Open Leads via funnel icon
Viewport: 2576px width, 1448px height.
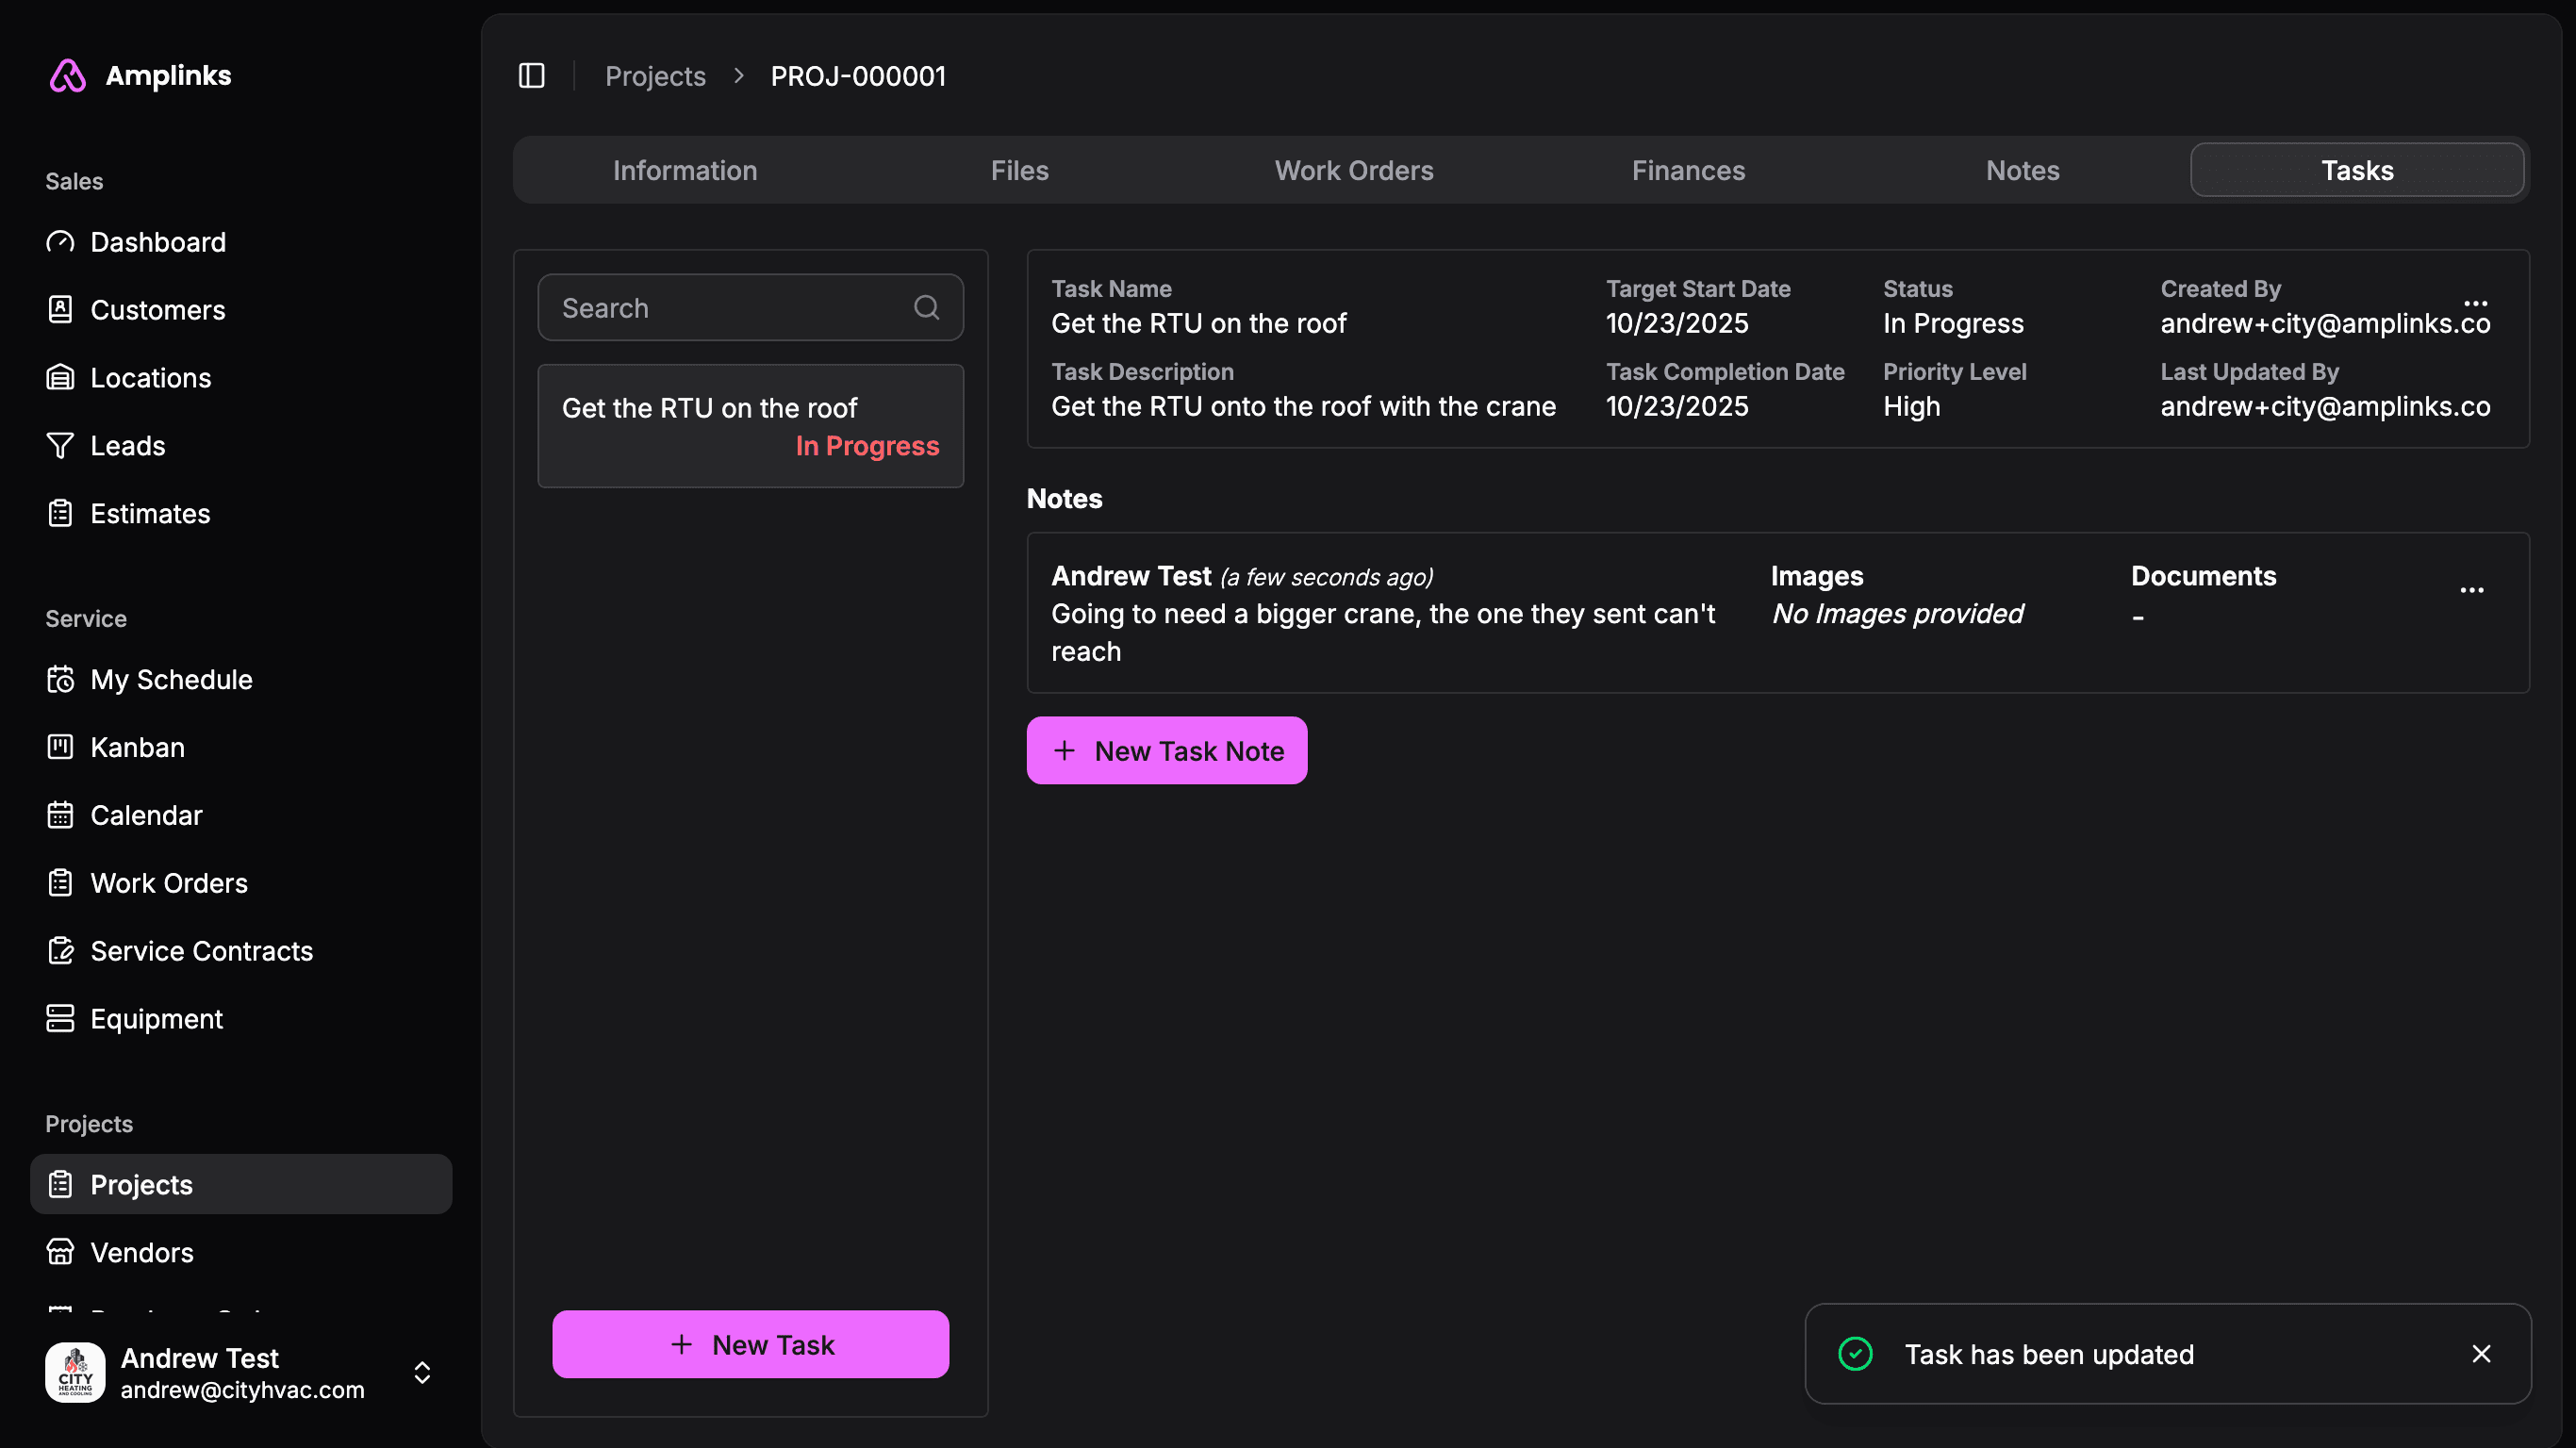tap(60, 446)
